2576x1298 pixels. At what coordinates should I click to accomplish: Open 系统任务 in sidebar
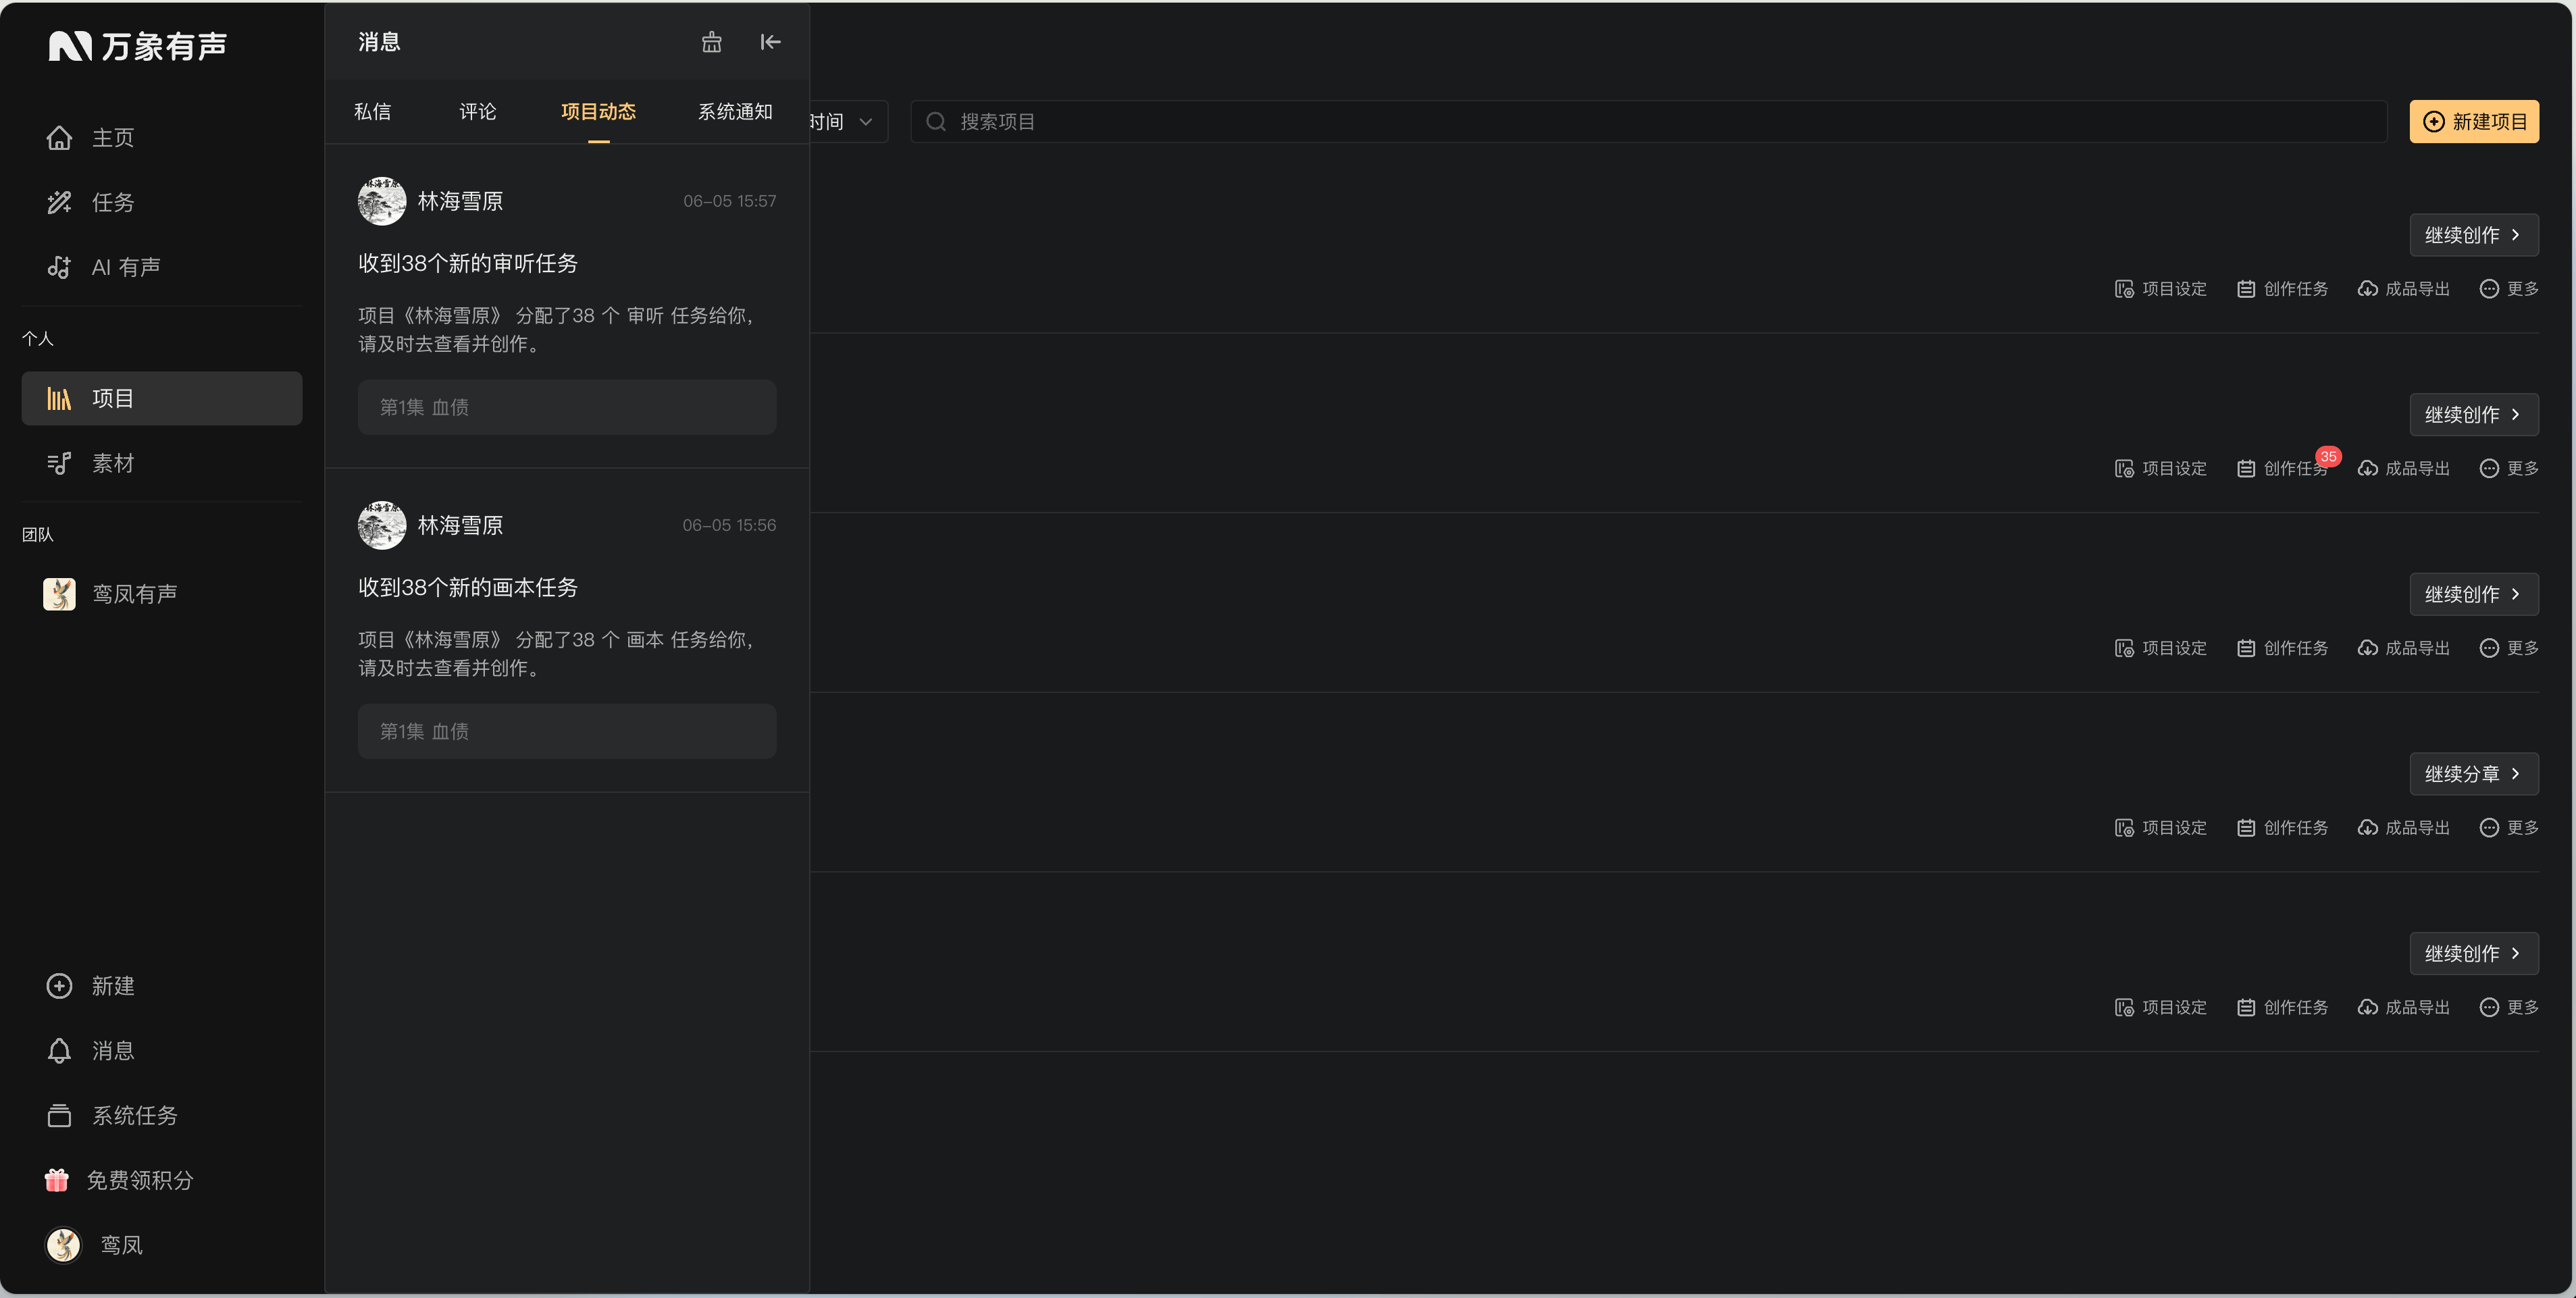pyautogui.click(x=161, y=1116)
